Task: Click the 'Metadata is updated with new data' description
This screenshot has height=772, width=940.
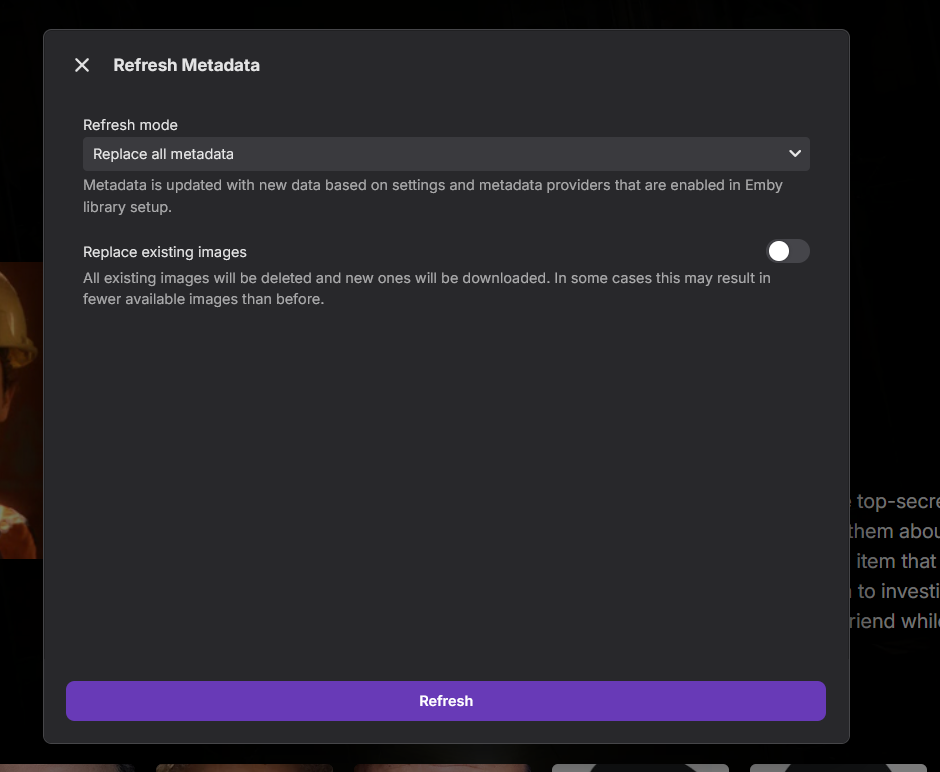Action: tap(433, 195)
